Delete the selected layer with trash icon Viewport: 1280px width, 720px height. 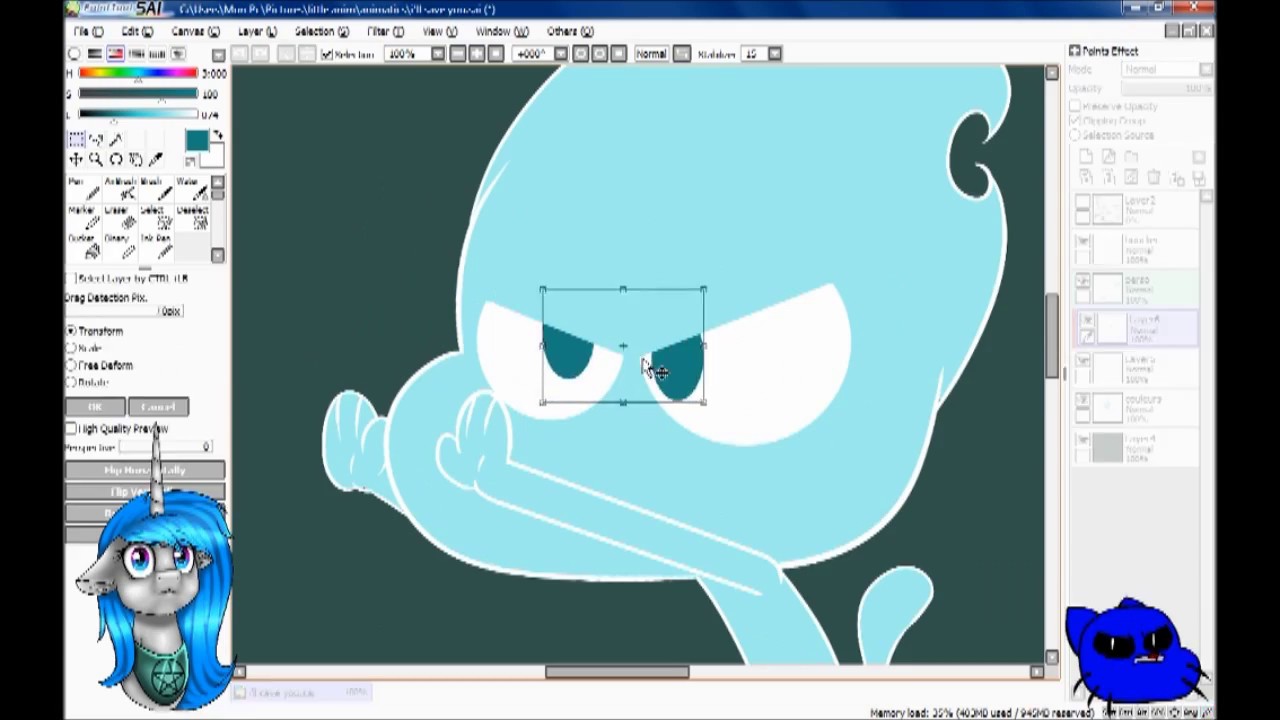tap(1154, 178)
